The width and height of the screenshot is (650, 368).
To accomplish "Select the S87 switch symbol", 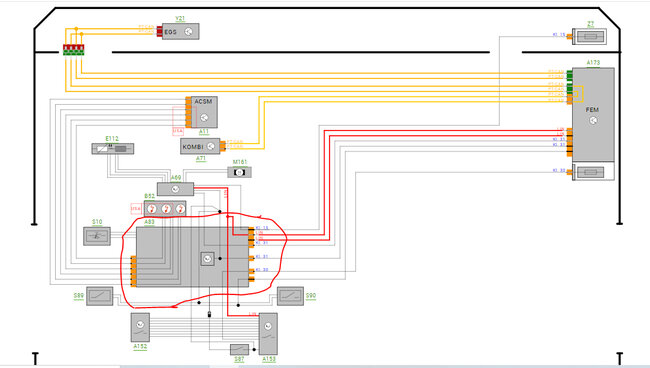I will click(x=240, y=349).
